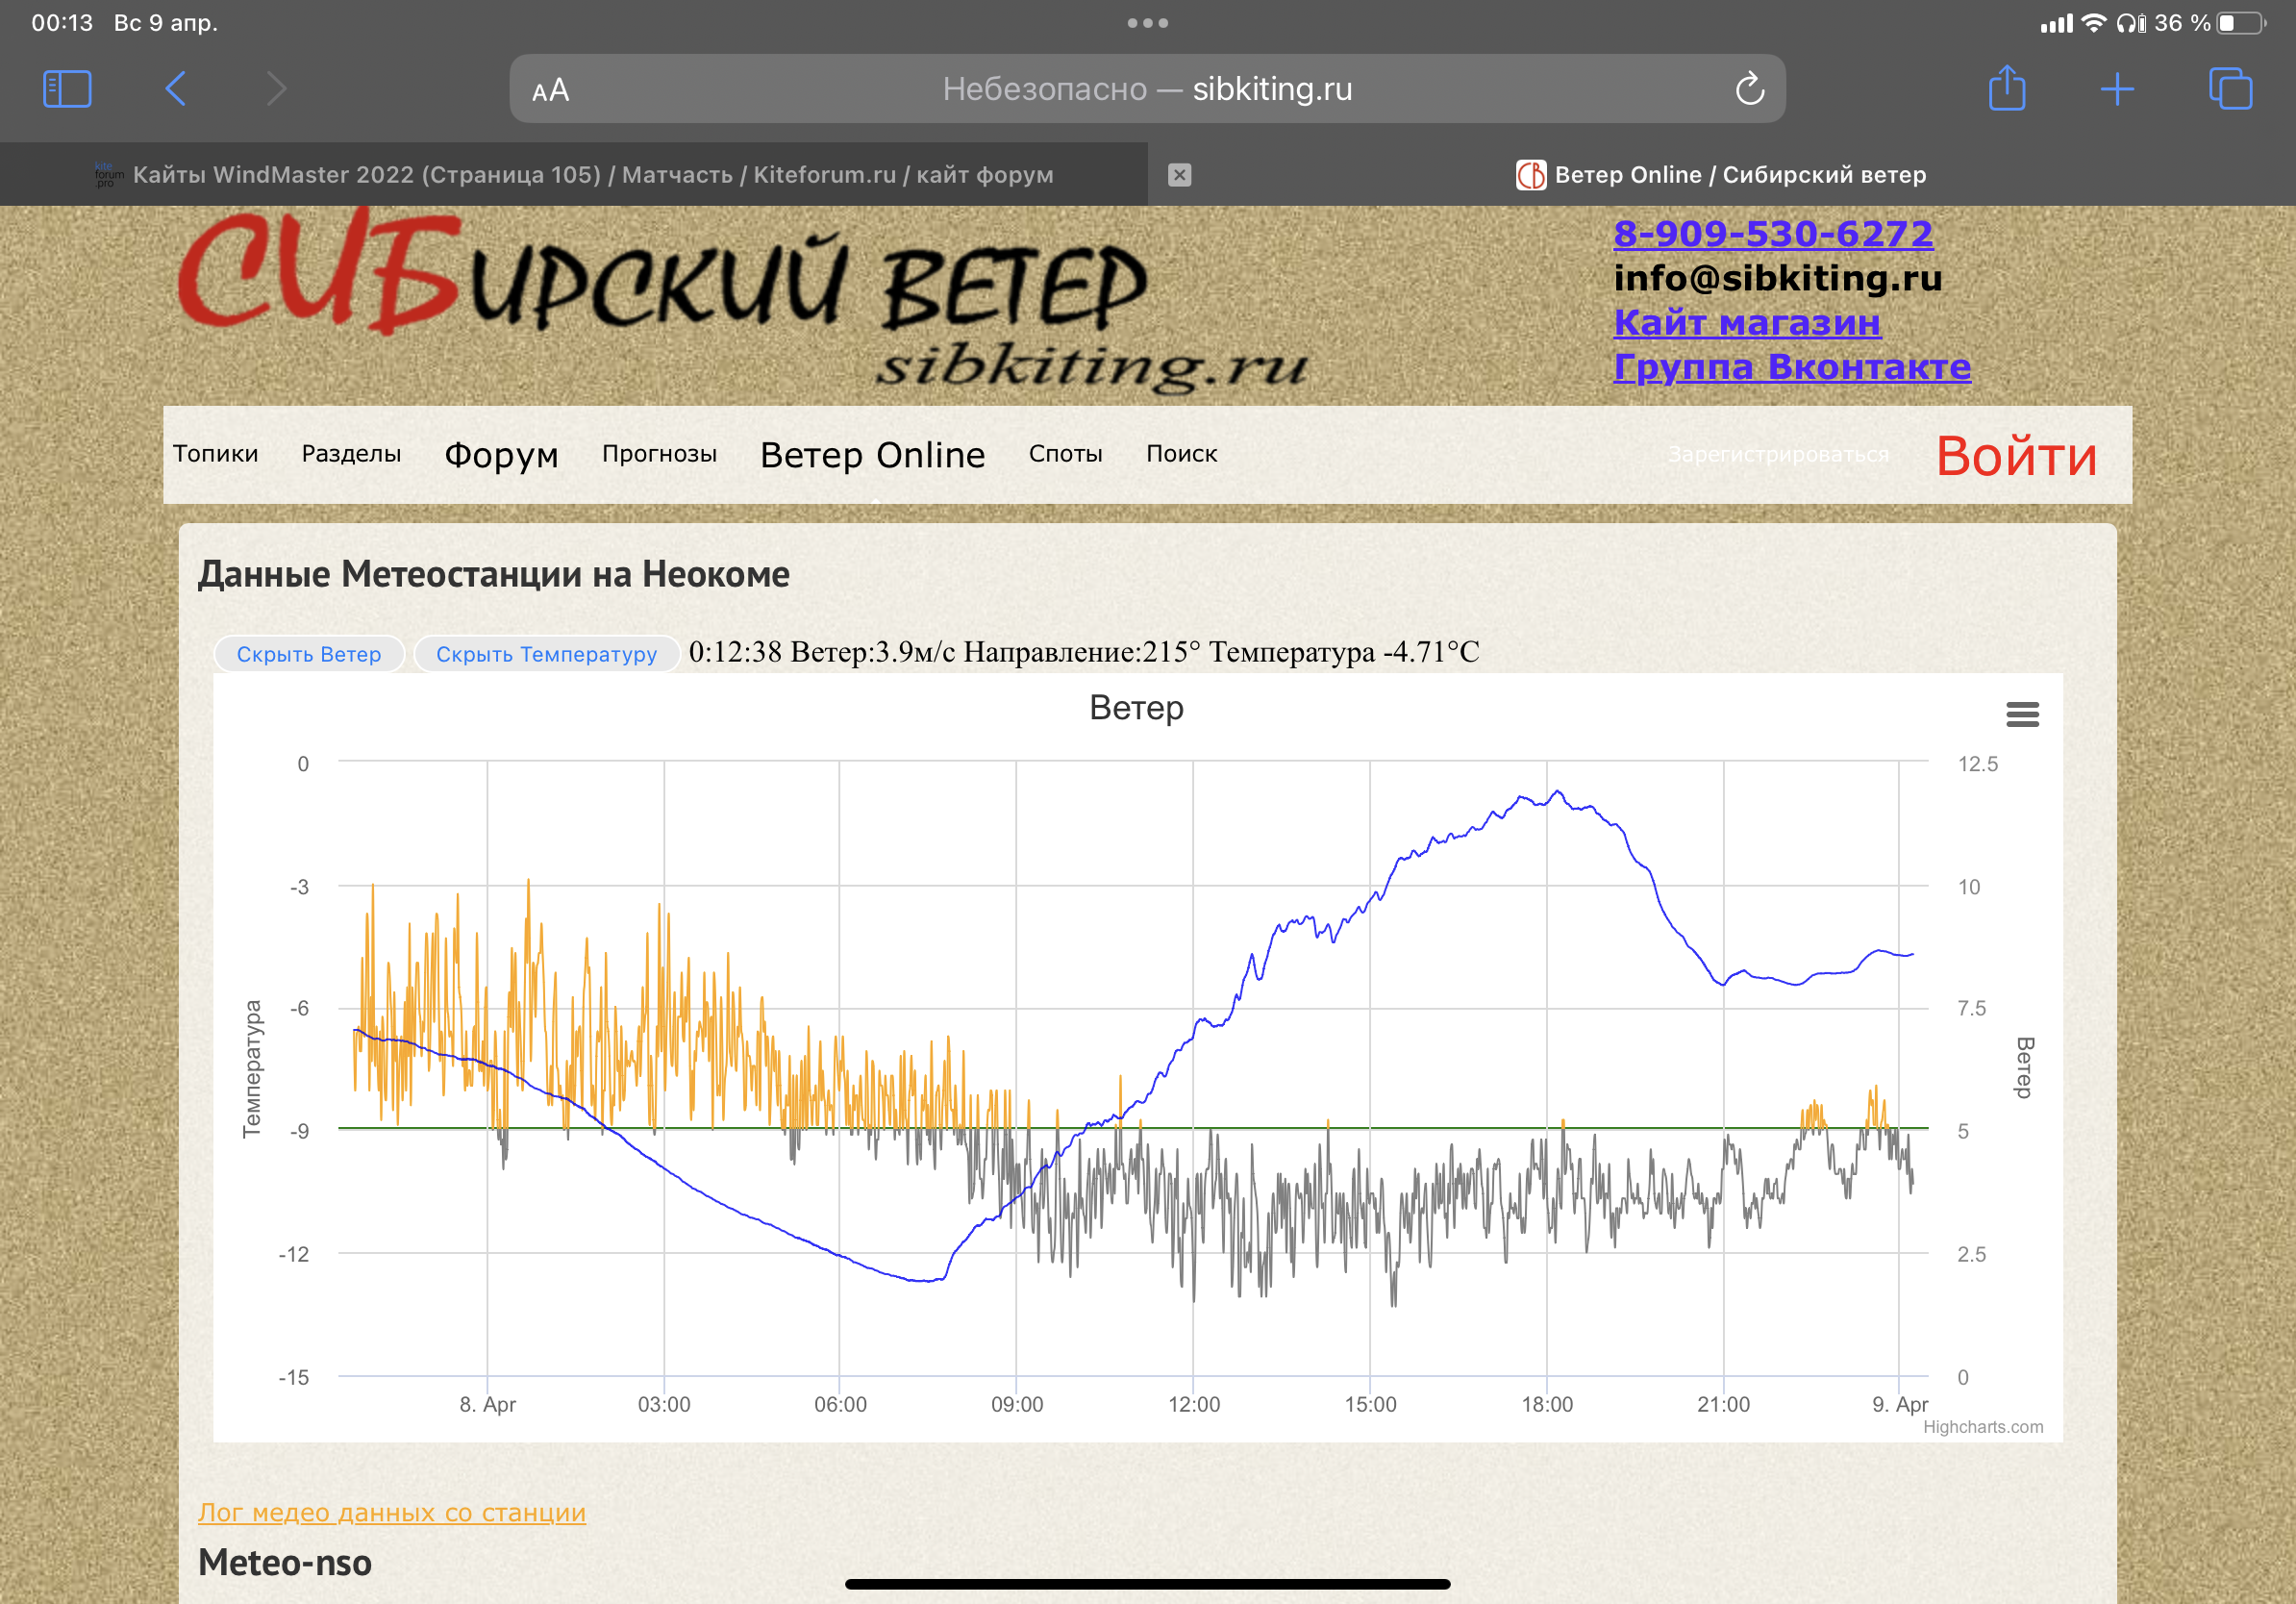The width and height of the screenshot is (2296, 1604).
Task: Open a new tab with the plus icon
Action: (x=2116, y=89)
